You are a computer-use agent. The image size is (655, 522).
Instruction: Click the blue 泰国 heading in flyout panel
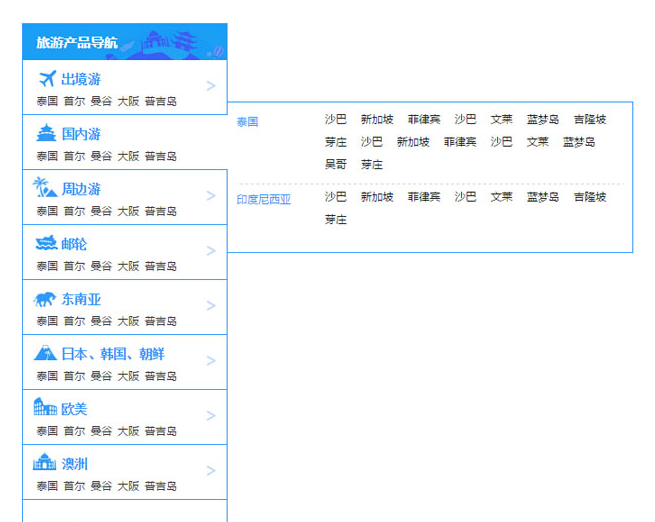click(247, 122)
